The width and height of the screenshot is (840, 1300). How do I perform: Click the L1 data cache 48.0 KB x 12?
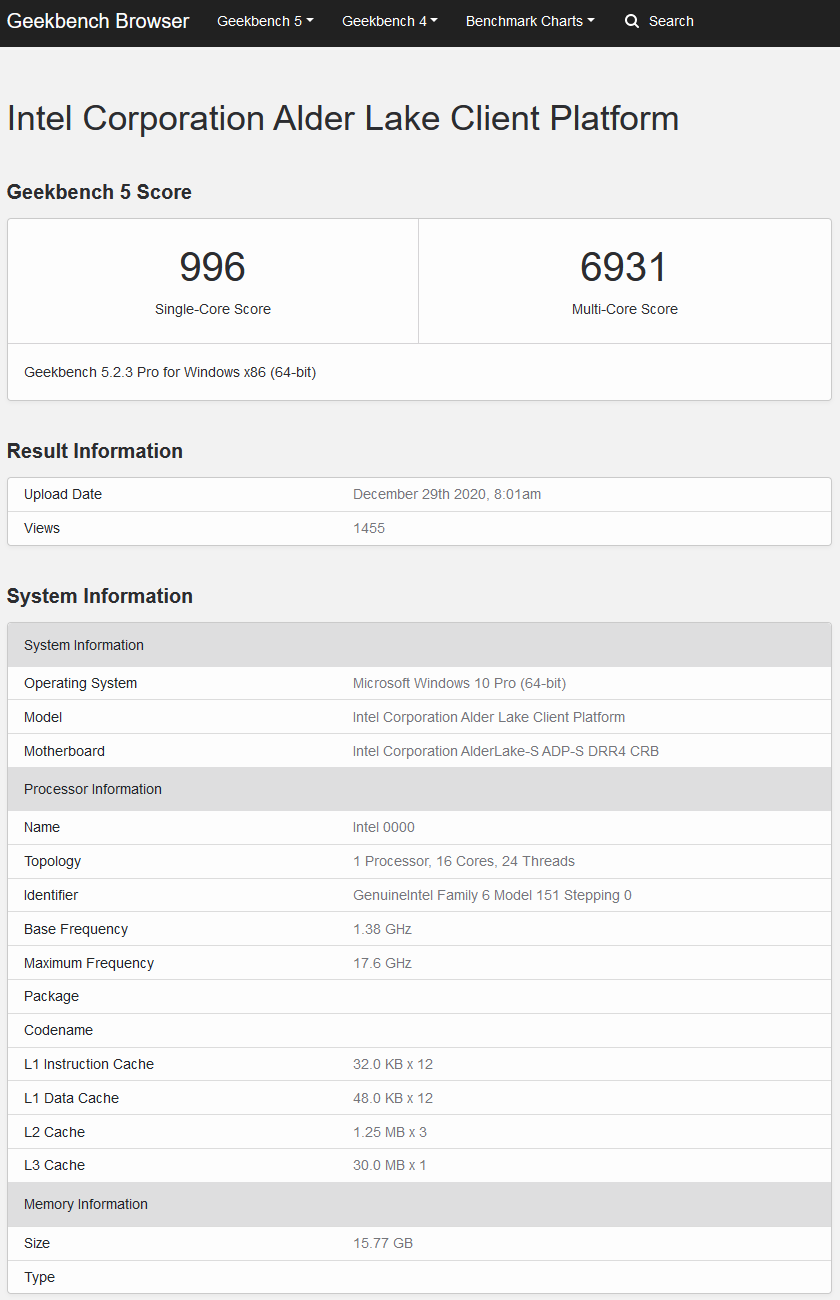pyautogui.click(x=393, y=1098)
